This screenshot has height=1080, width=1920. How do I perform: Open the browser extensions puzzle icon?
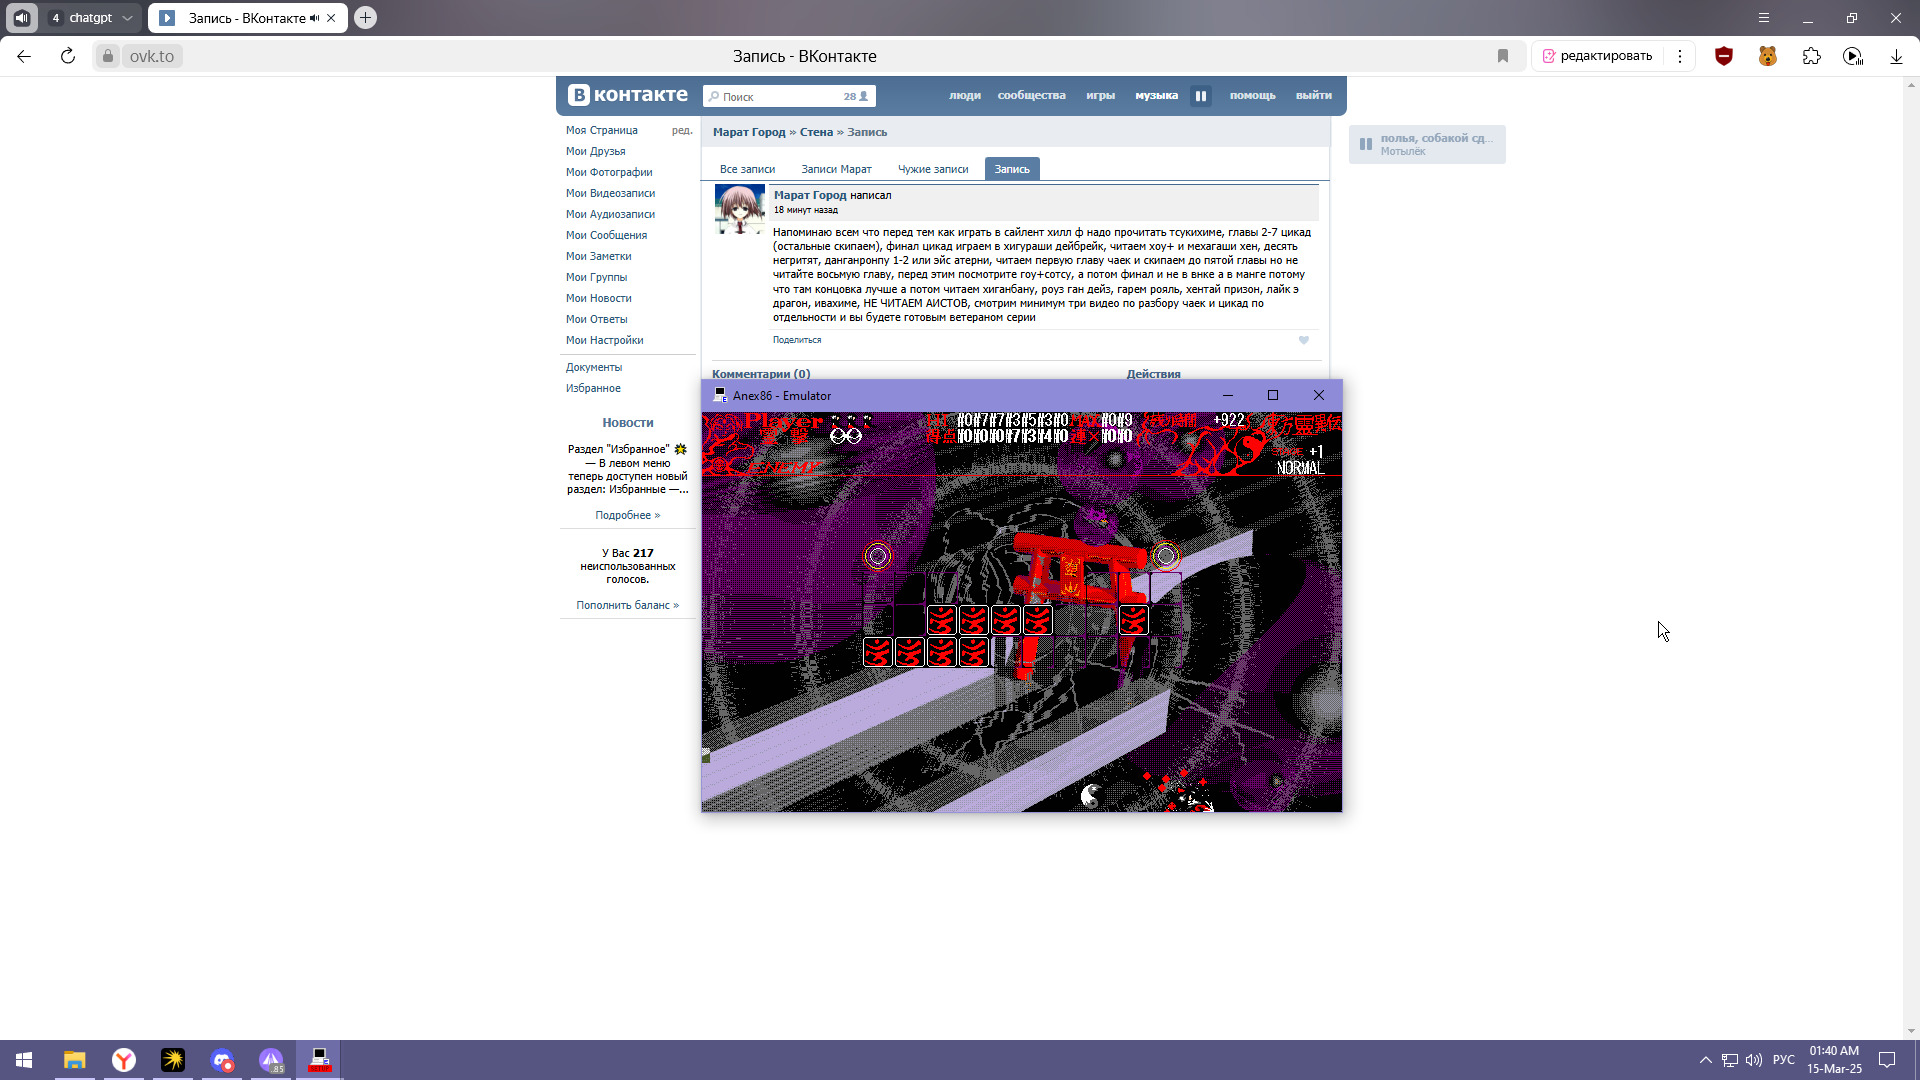tap(1811, 56)
